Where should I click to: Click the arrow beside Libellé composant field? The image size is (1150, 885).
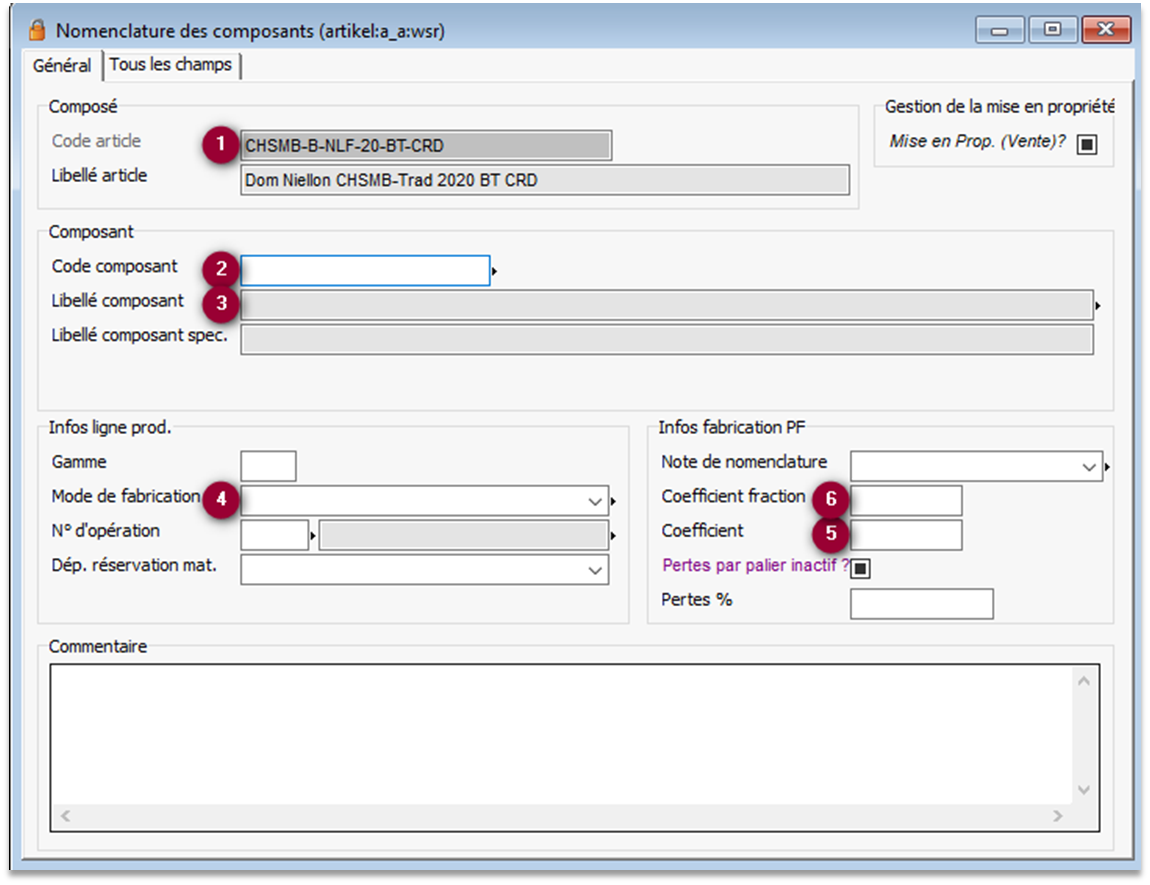pos(1098,306)
